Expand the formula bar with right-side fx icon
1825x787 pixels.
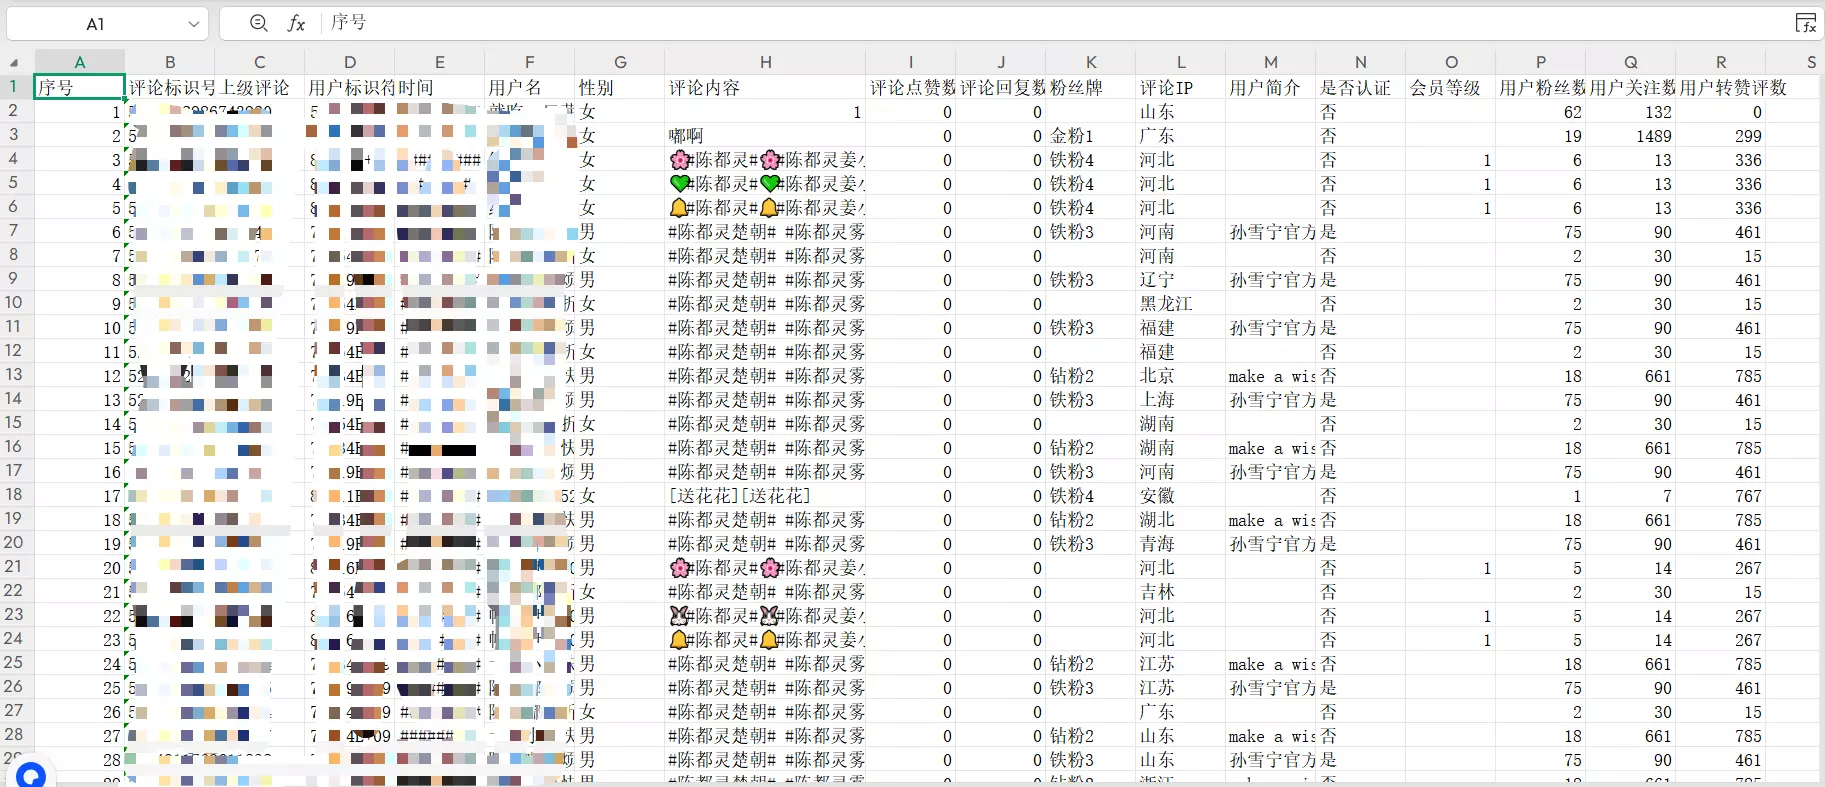pyautogui.click(x=1805, y=23)
